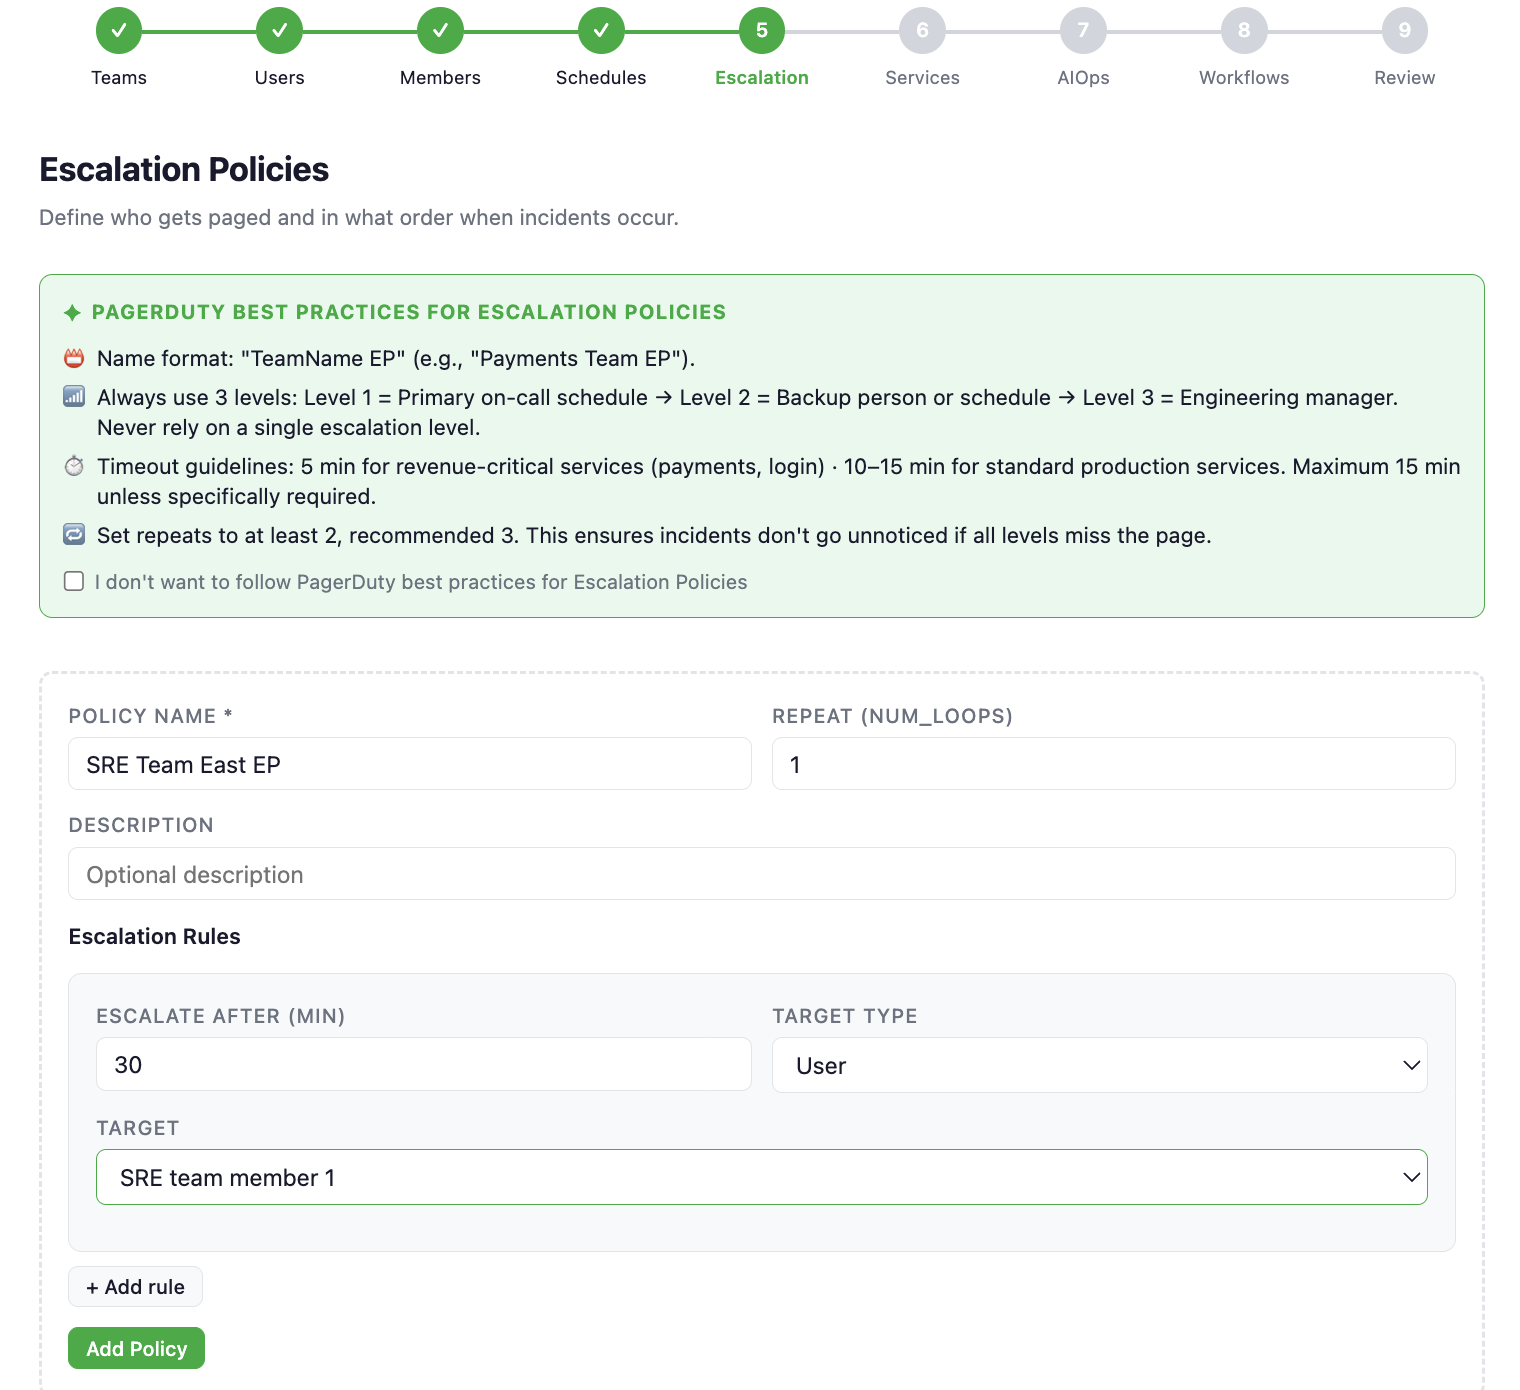Submit with the Add Policy button
Screen dimensions: 1520x1390
pos(137,1349)
